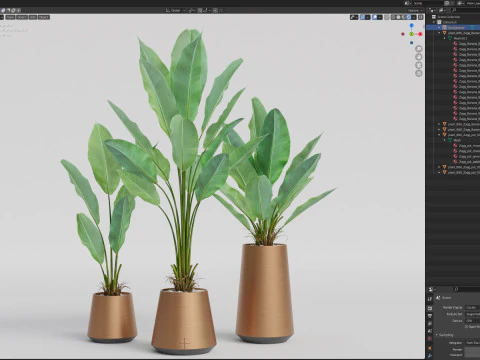This screenshot has height=360, width=480.
Task: Enable Open Shading Language checkbox
Action: tap(466, 327)
